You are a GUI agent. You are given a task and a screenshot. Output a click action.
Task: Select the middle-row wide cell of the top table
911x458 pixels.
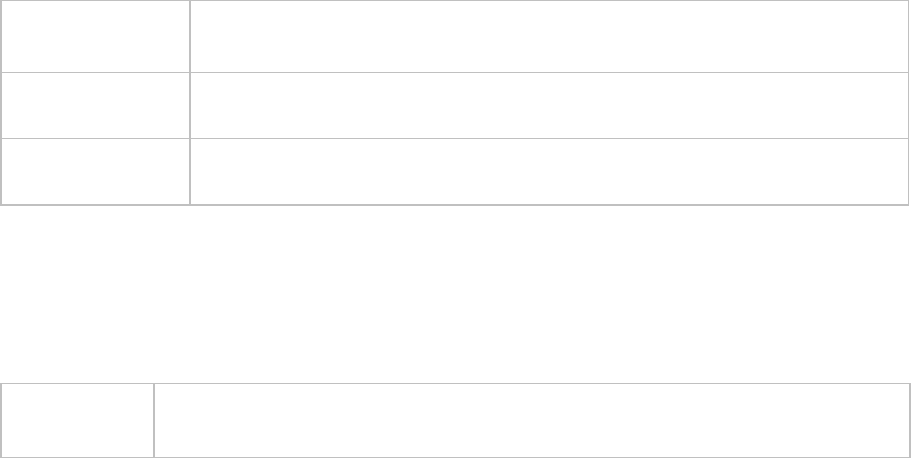coord(548,105)
